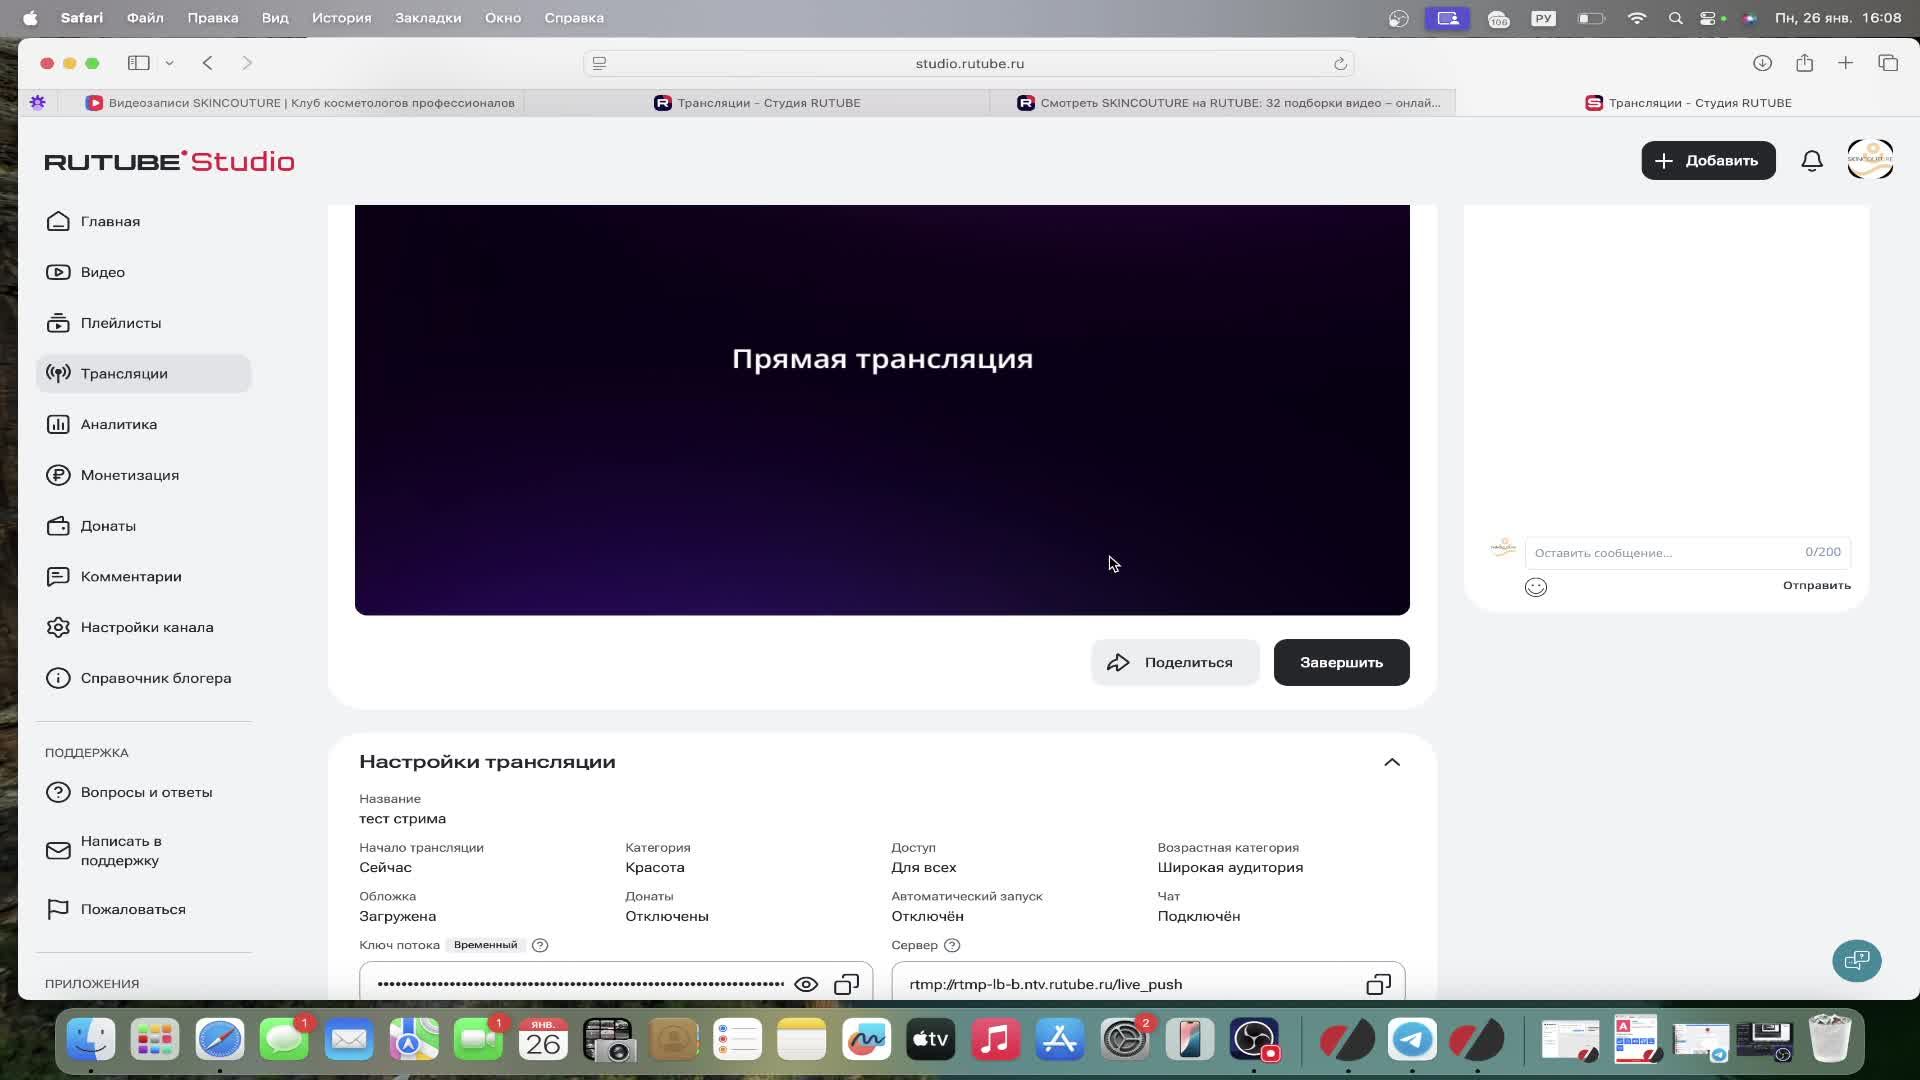Click the Добавить button
This screenshot has width=1920, height=1080.
[x=1707, y=161]
